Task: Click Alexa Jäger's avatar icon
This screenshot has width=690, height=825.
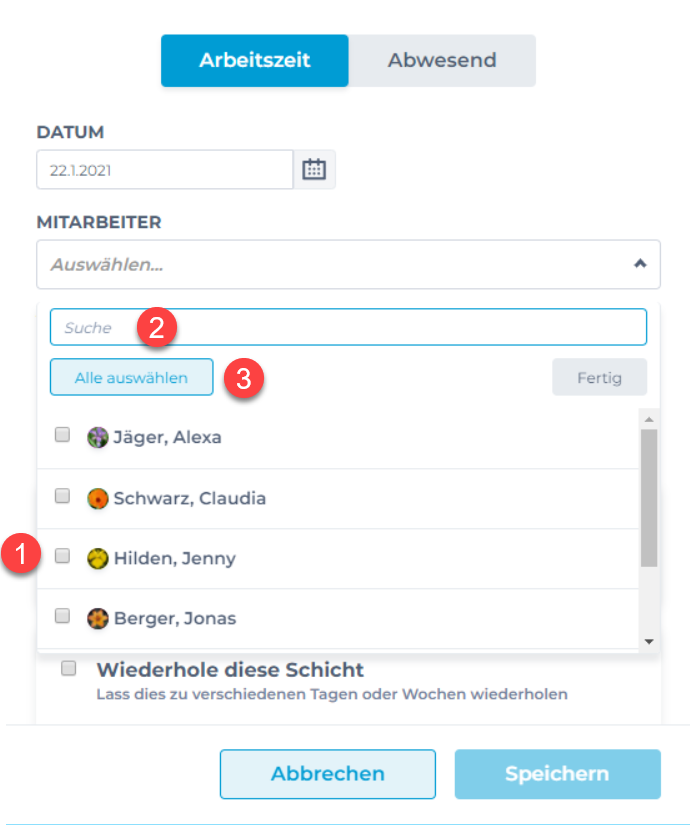Action: pyautogui.click(x=98, y=437)
